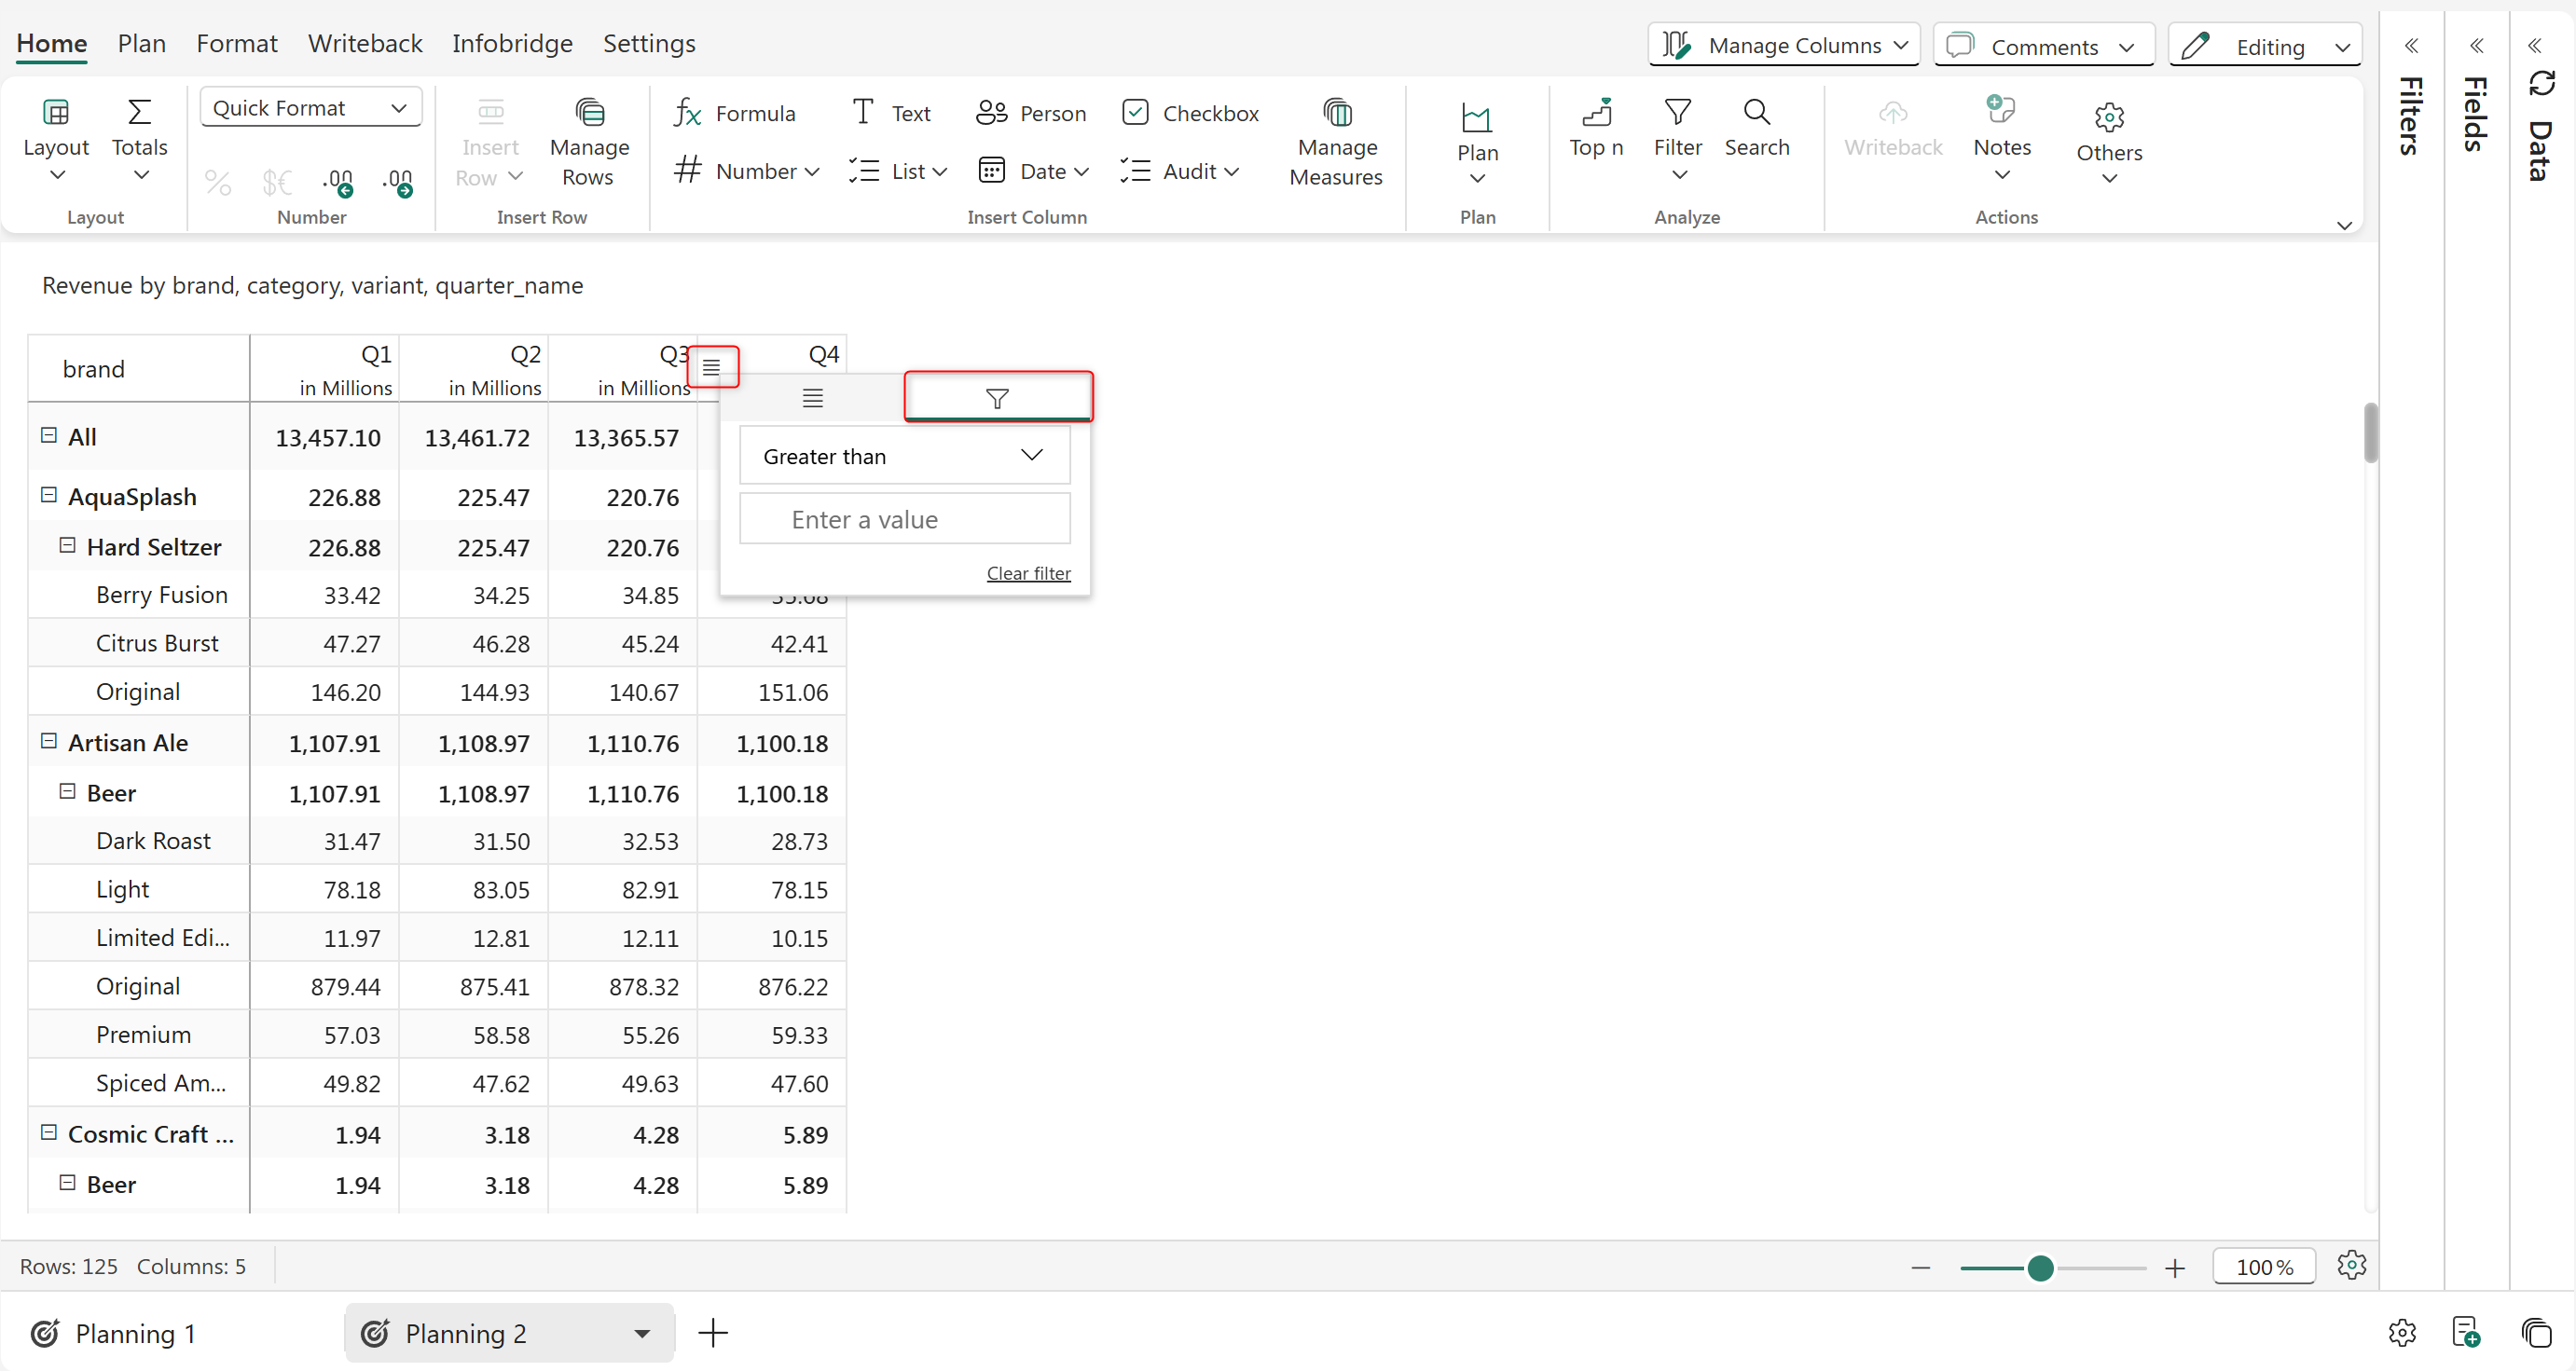2576x1371 pixels.
Task: Click the Search magnifier icon
Action: 1757,112
